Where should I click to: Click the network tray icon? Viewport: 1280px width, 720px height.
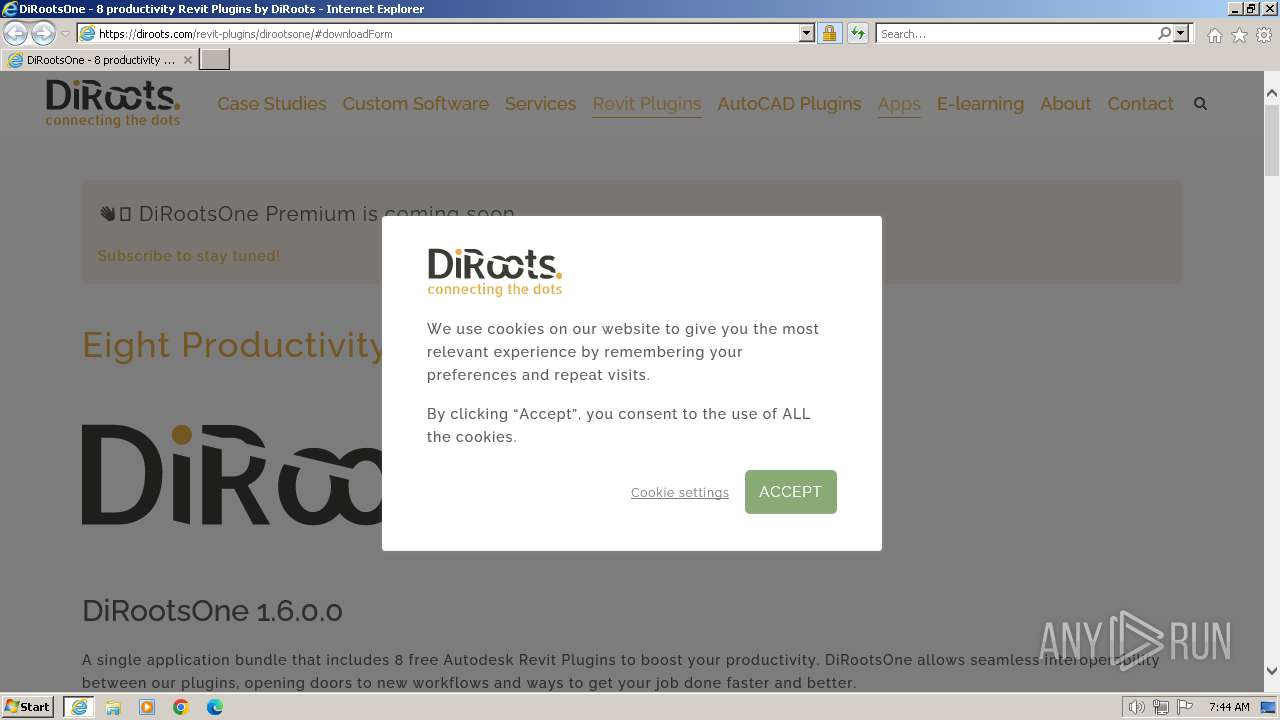pyautogui.click(x=1161, y=707)
